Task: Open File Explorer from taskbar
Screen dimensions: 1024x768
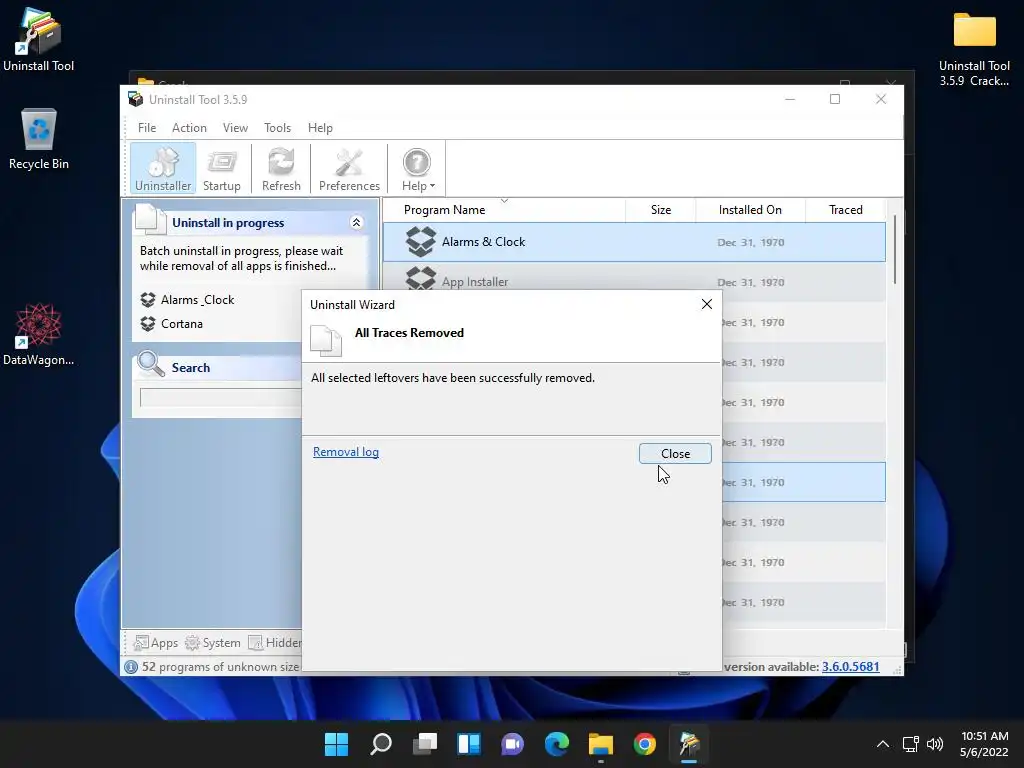Action: point(601,744)
